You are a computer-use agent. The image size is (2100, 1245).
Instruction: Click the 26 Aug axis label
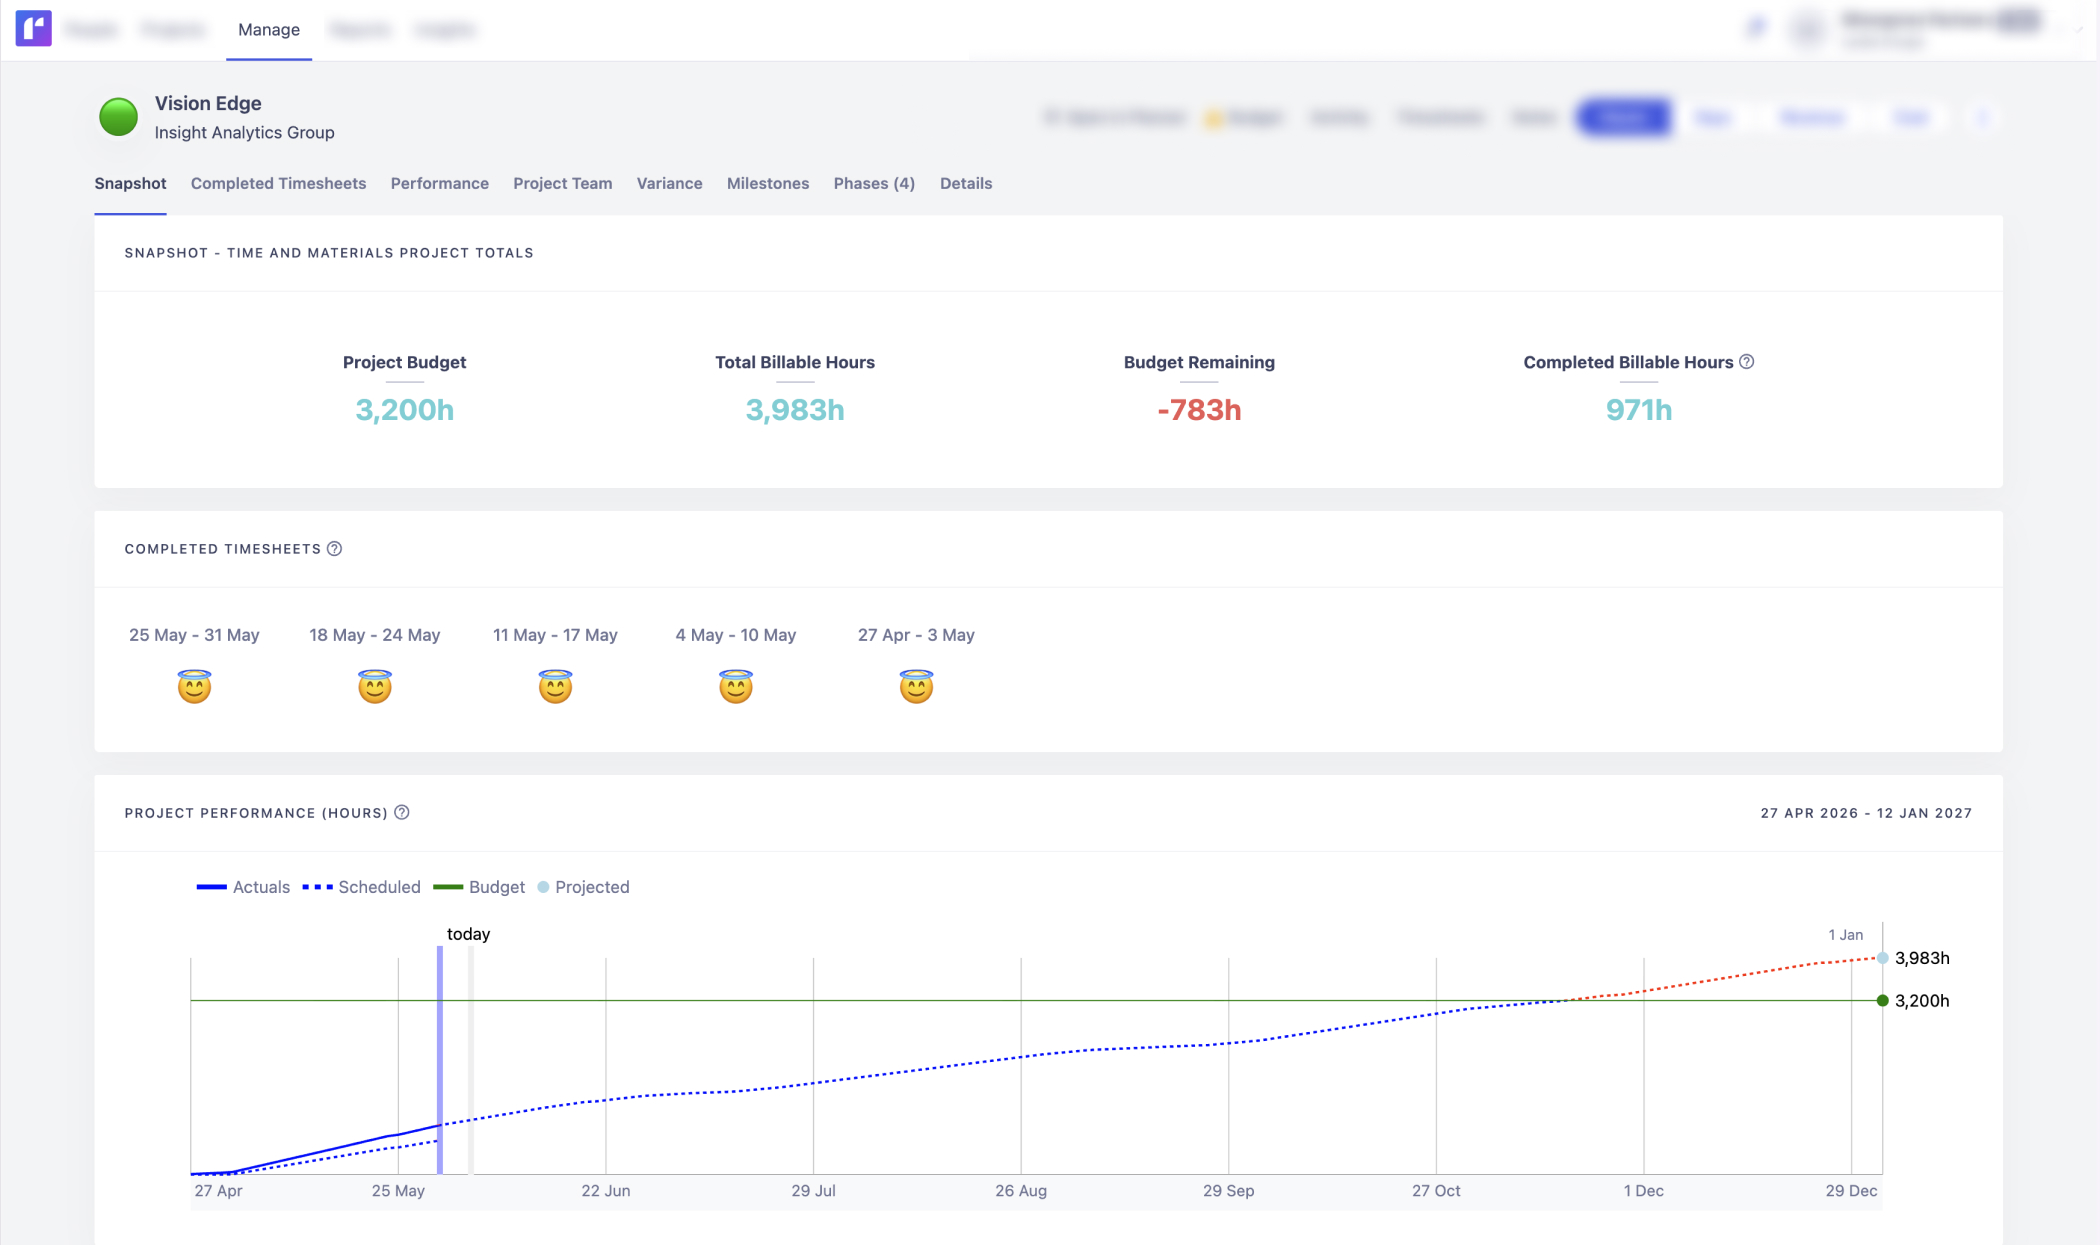coord(1021,1191)
